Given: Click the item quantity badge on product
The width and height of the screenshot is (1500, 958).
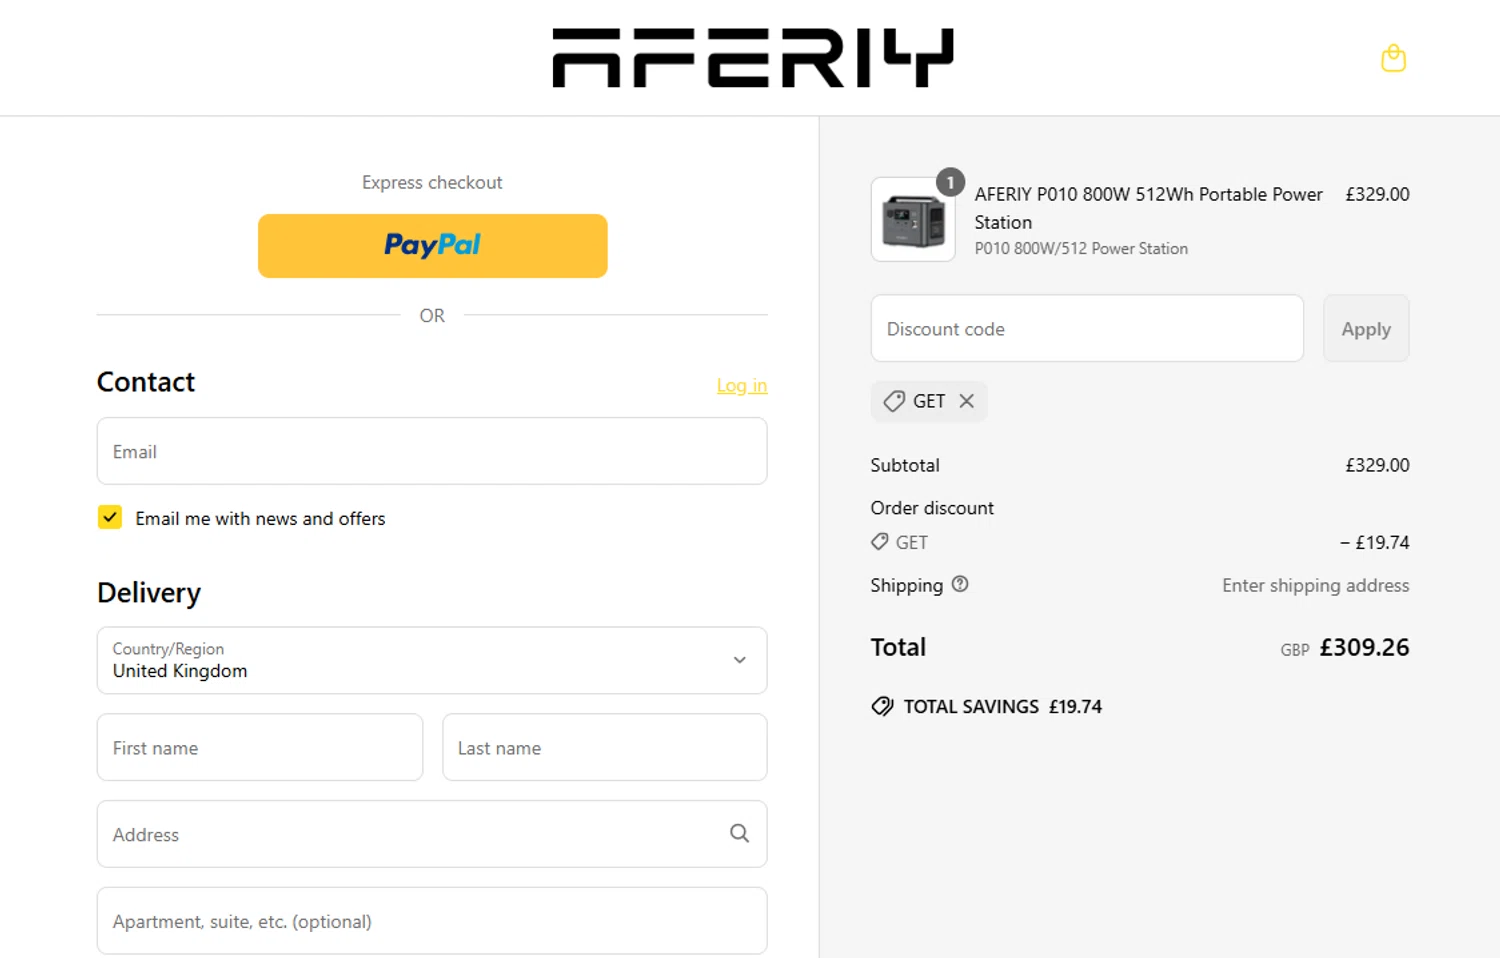Looking at the screenshot, I should pos(950,183).
